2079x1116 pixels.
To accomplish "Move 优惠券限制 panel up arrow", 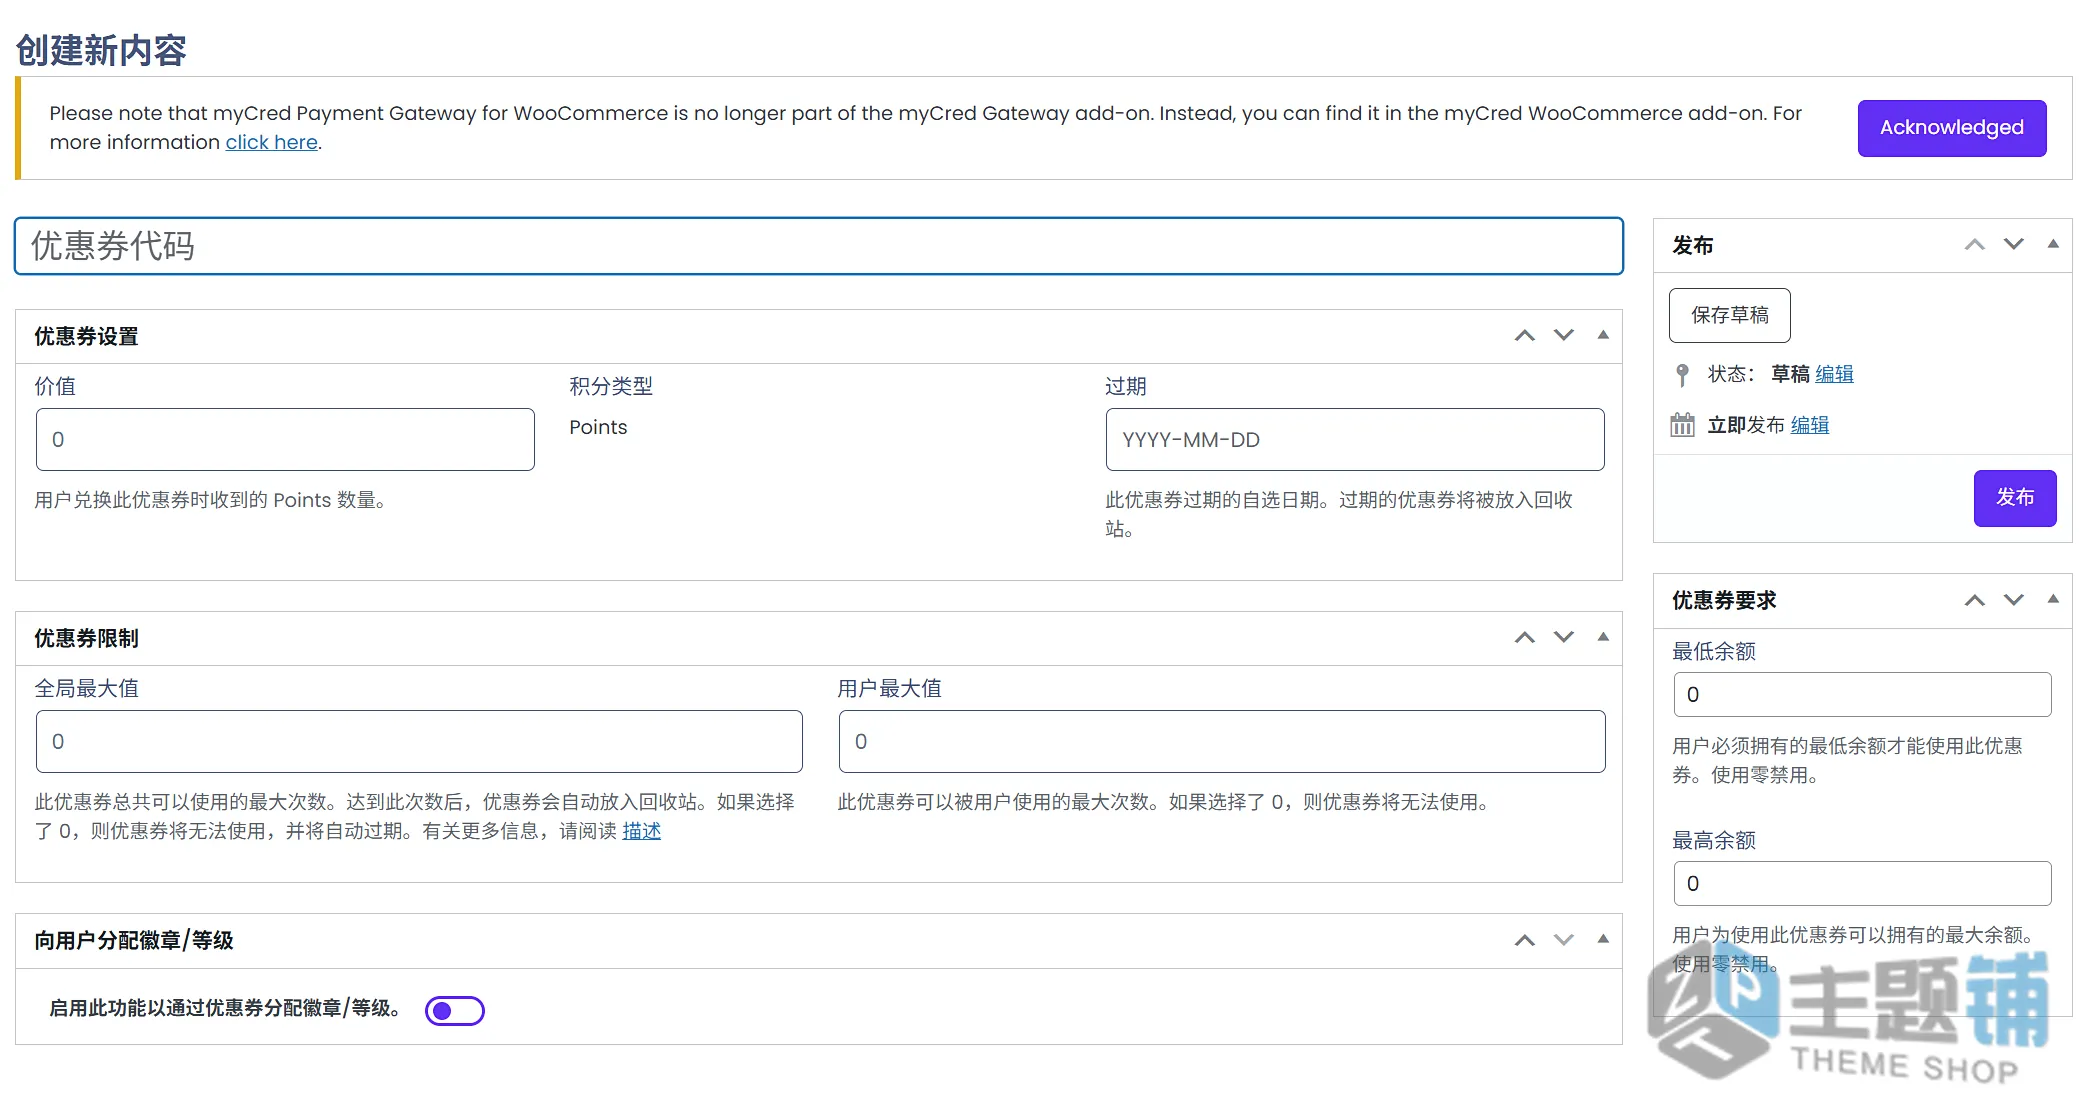I will pyautogui.click(x=1524, y=638).
